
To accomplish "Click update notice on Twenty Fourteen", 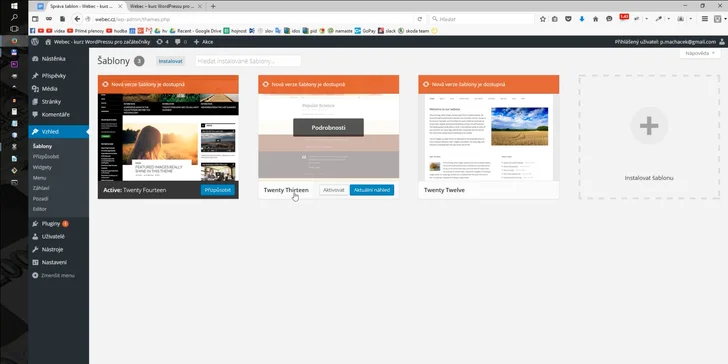I will click(x=168, y=84).
